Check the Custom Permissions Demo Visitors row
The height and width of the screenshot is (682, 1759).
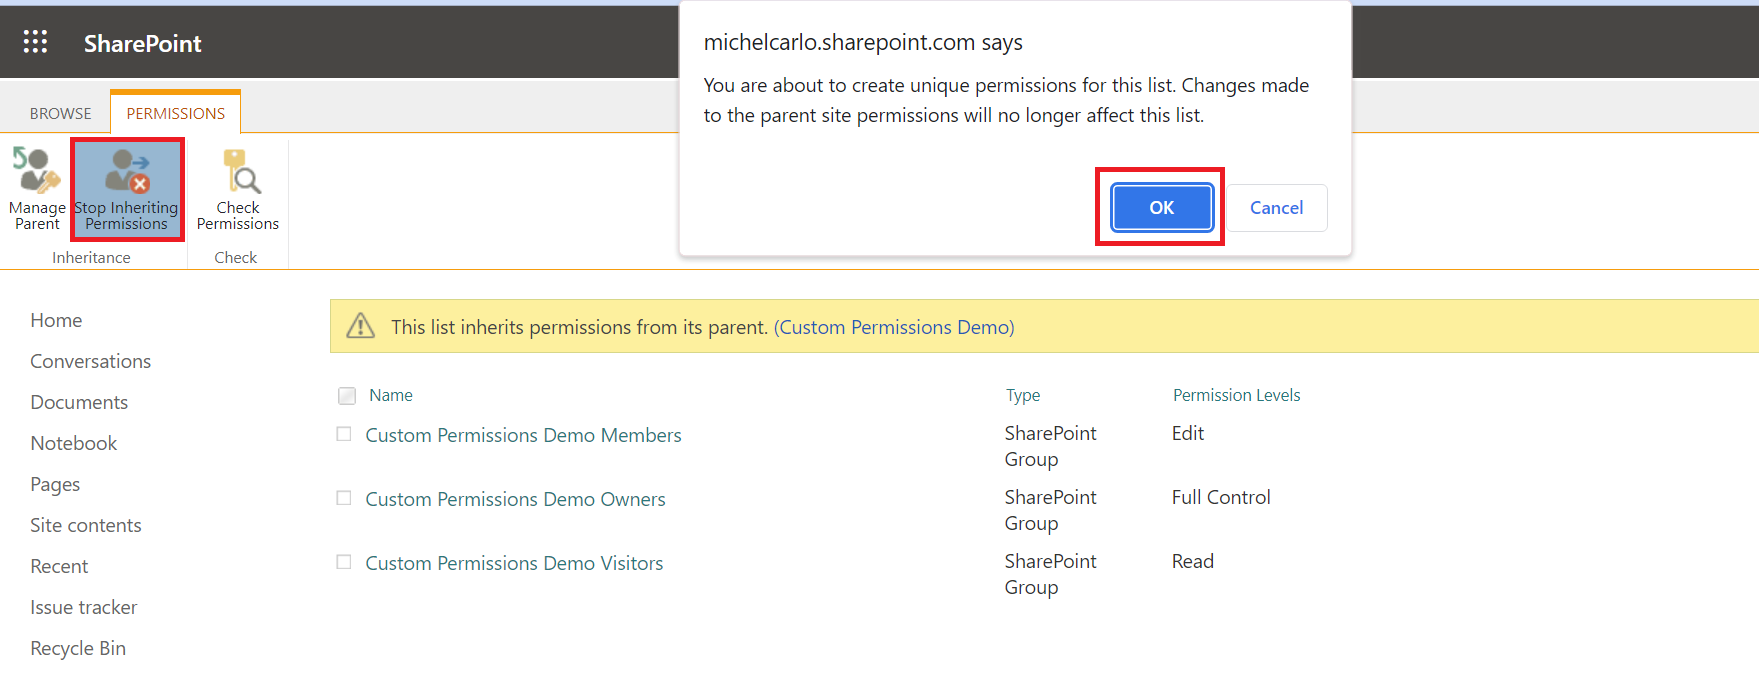point(344,562)
